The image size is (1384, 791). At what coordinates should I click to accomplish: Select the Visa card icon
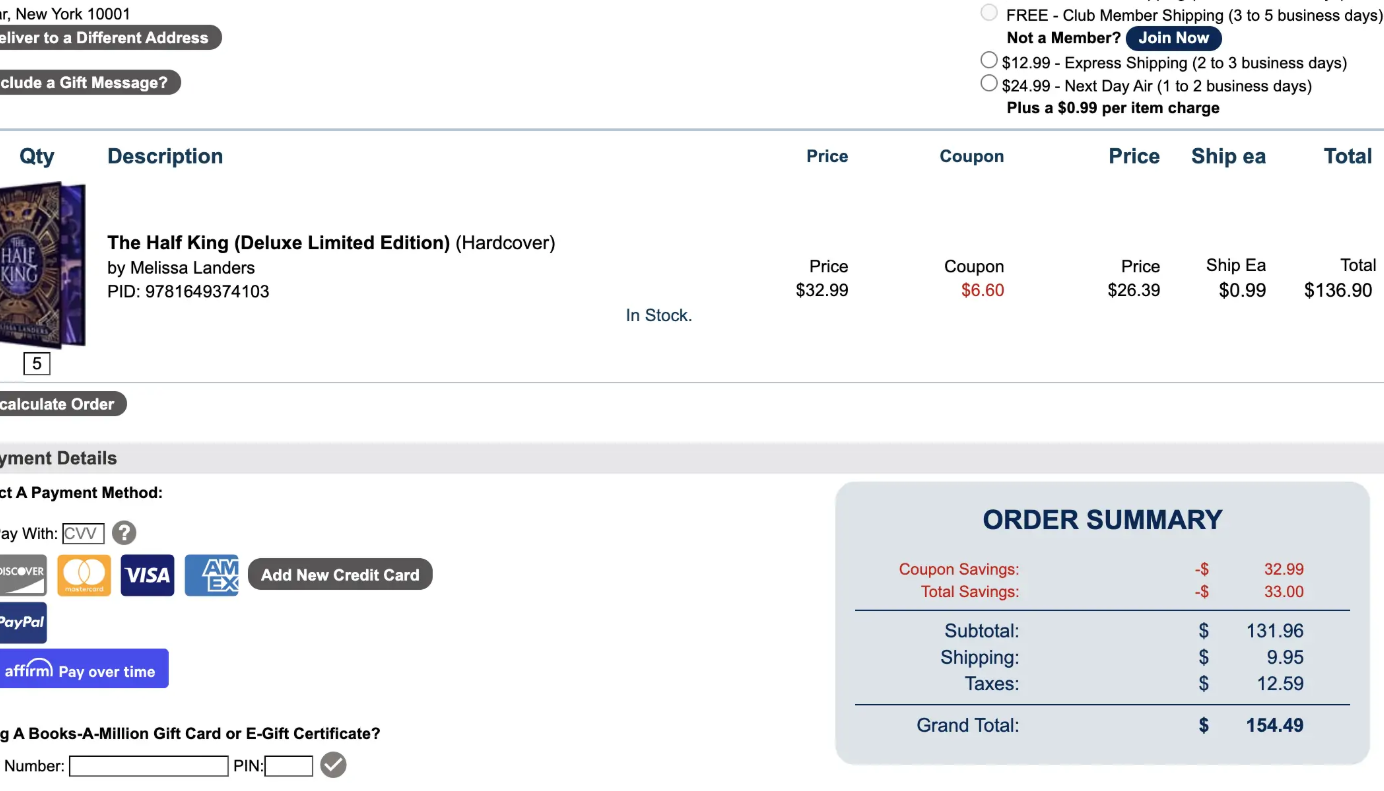(147, 575)
